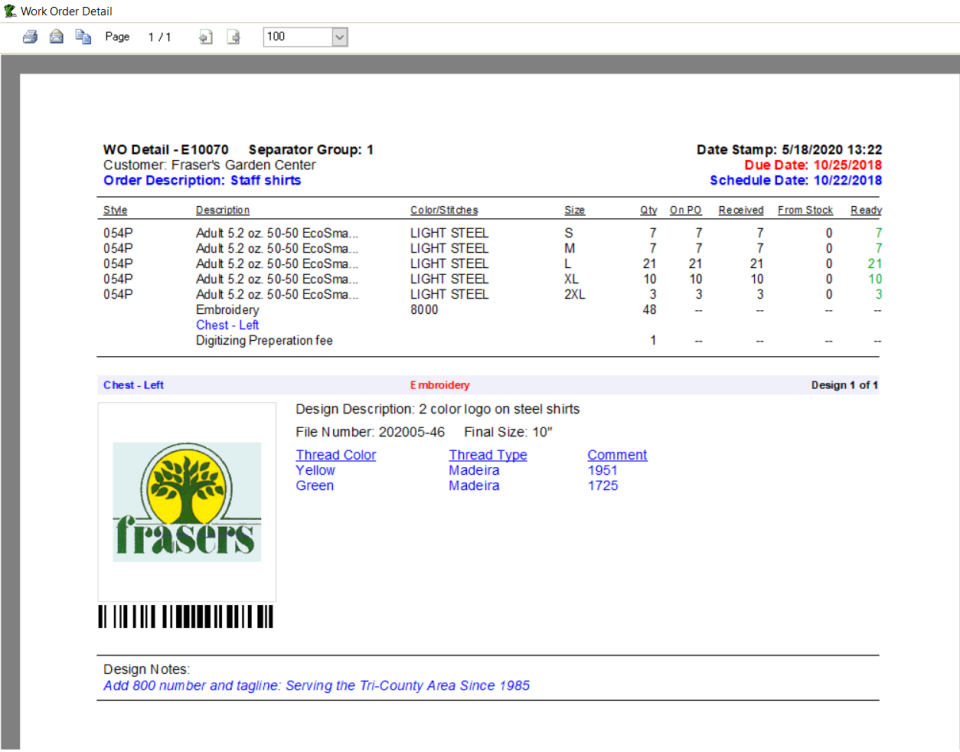Select the Thread Type header link
The image size is (960, 752).
(488, 454)
